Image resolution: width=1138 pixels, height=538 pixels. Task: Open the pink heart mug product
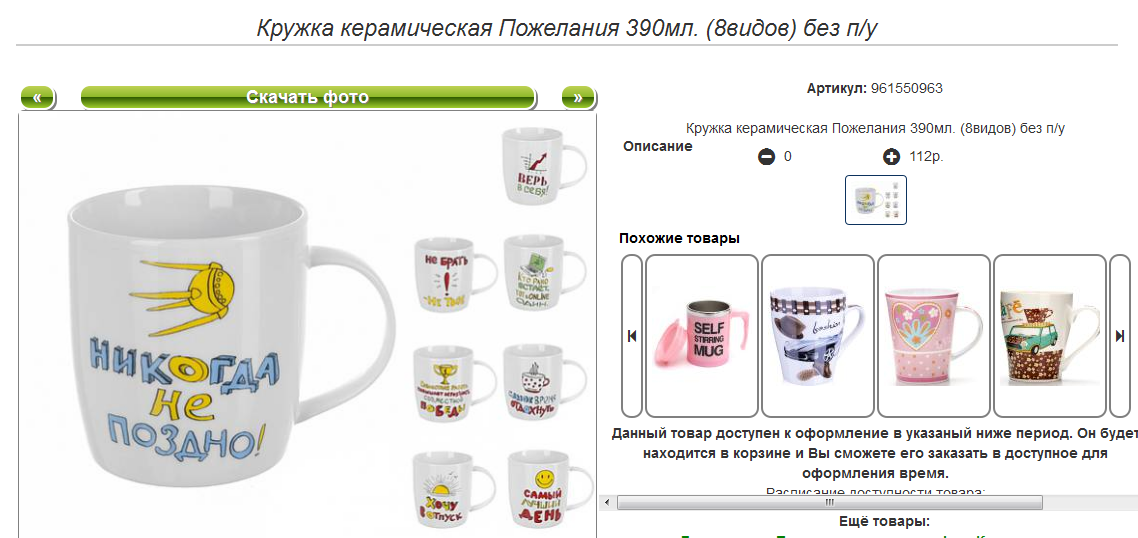click(x=934, y=335)
